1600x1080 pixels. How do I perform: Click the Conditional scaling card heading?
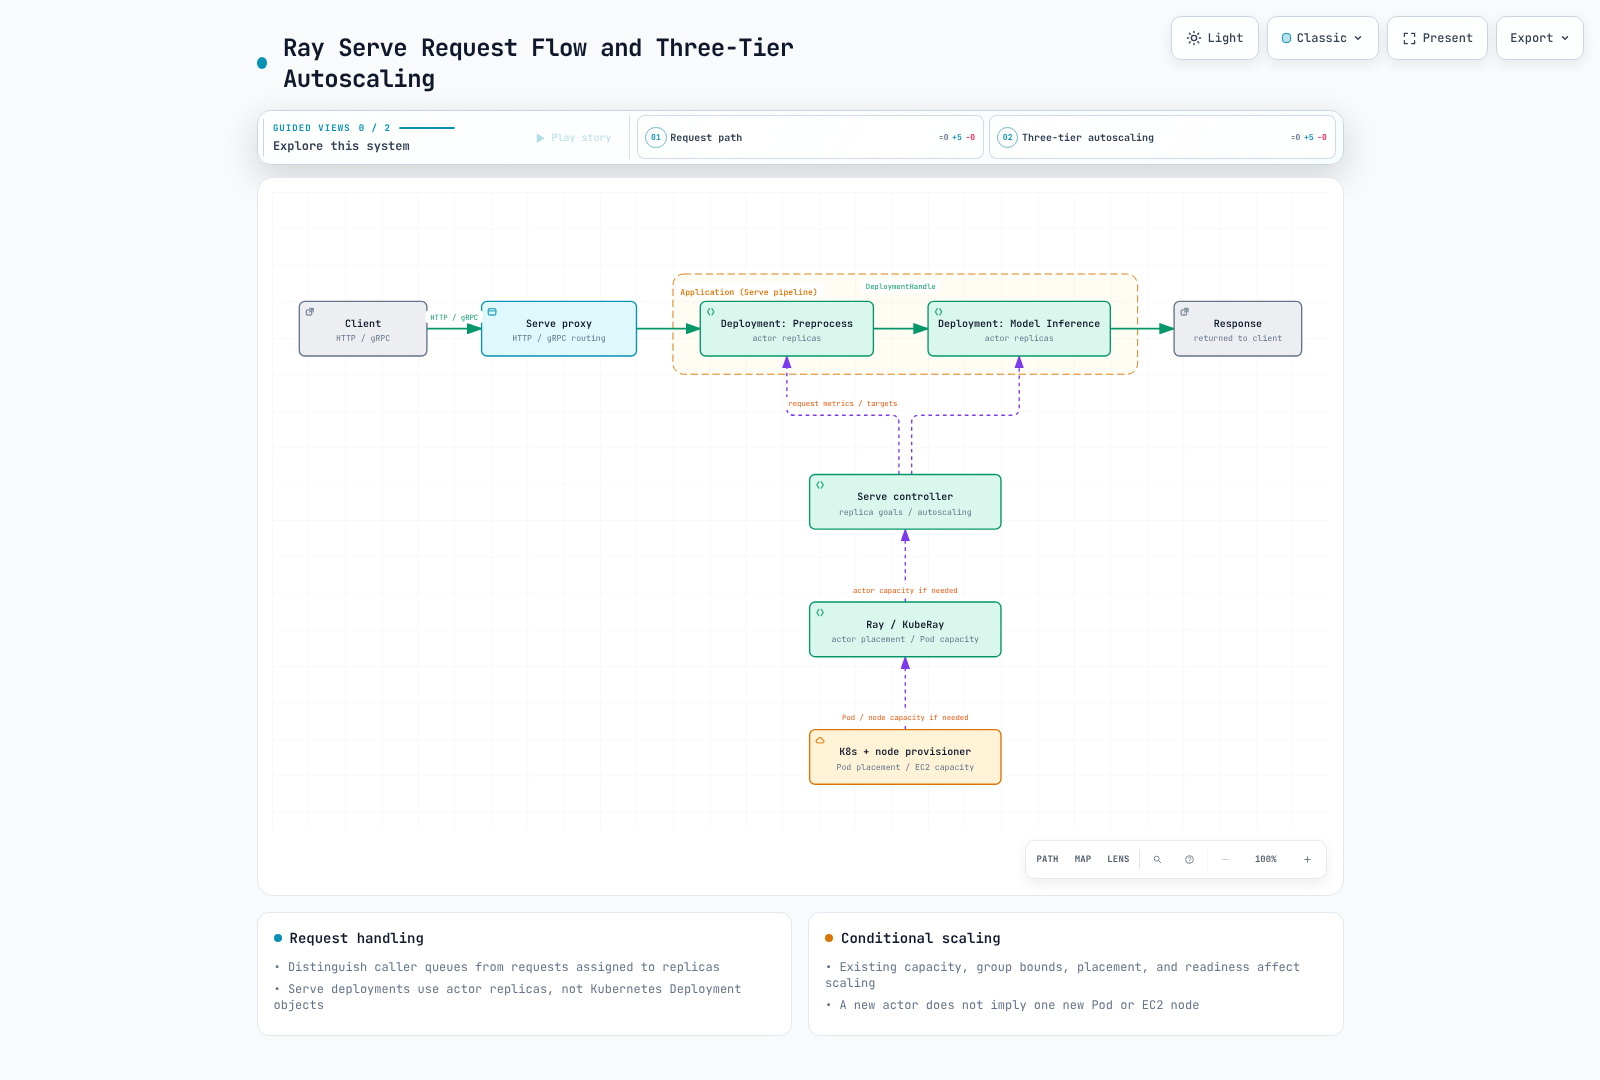pyautogui.click(x=921, y=938)
